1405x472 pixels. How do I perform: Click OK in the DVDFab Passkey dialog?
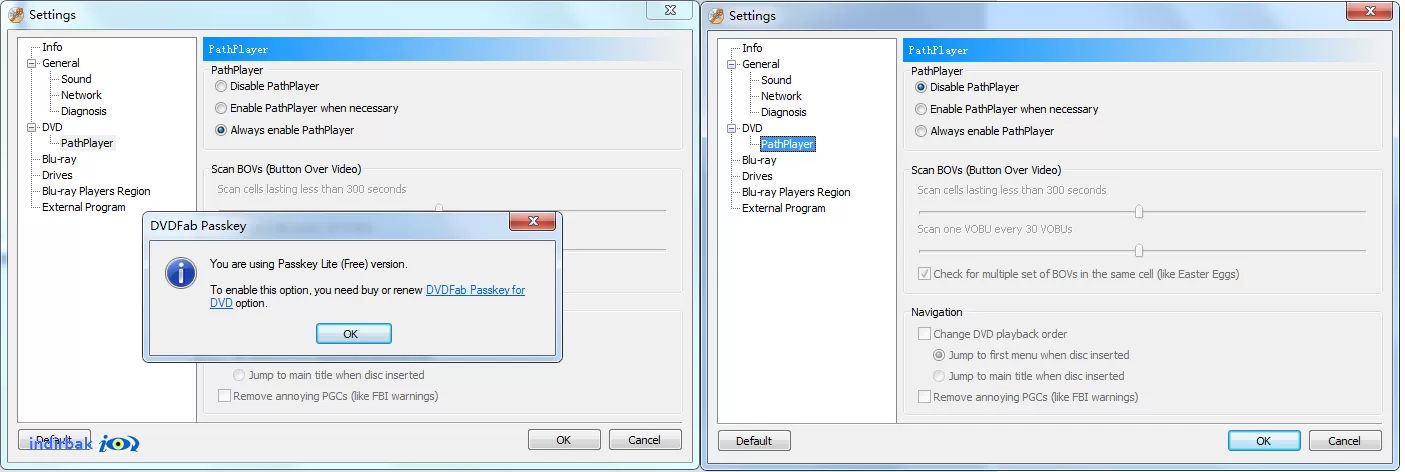click(x=353, y=334)
